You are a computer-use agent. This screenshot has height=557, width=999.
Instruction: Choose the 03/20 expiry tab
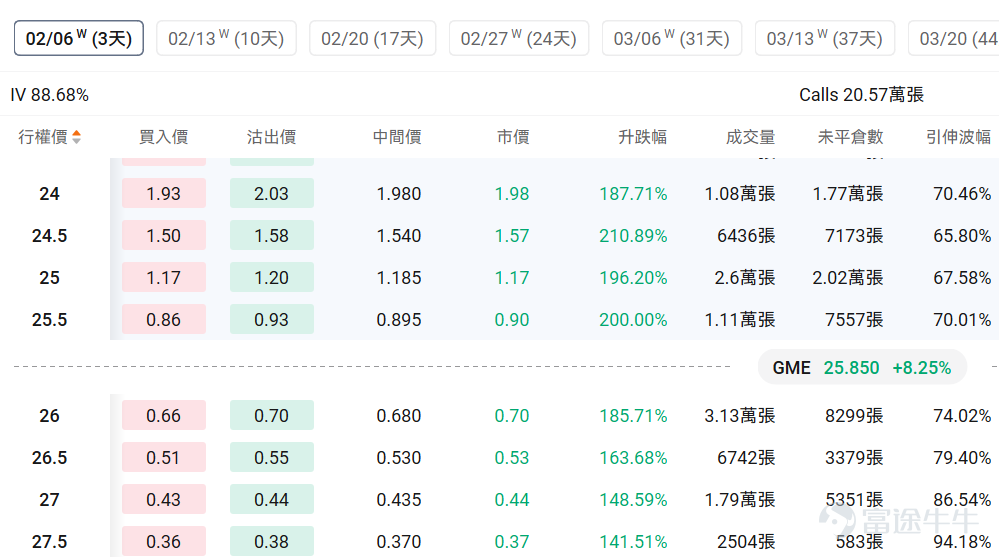[954, 38]
